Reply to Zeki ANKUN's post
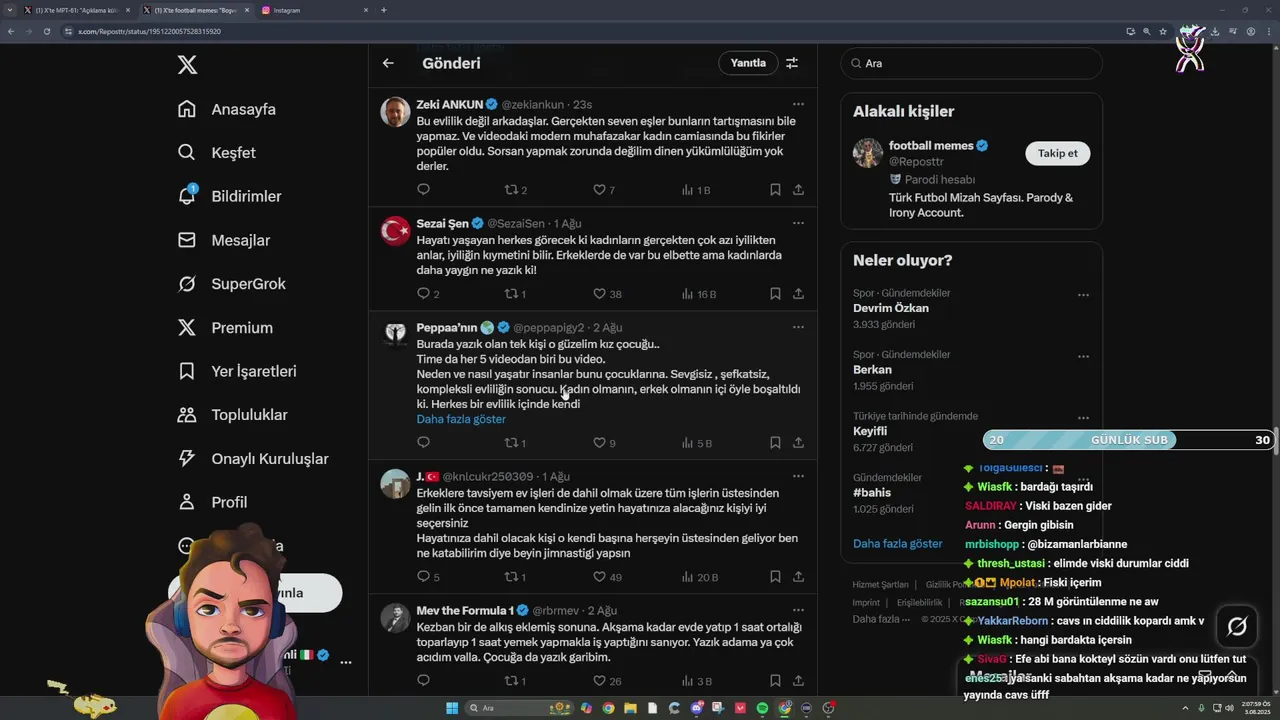 pyautogui.click(x=423, y=189)
